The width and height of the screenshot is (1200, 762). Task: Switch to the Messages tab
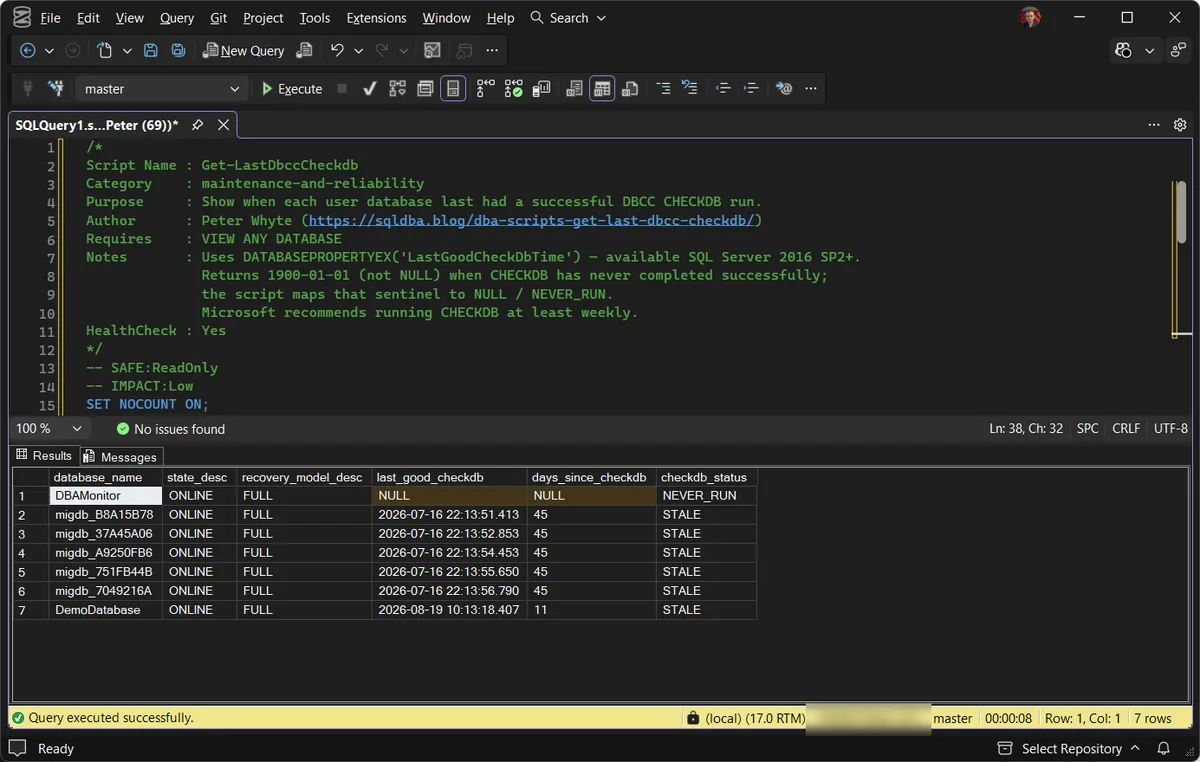click(121, 456)
